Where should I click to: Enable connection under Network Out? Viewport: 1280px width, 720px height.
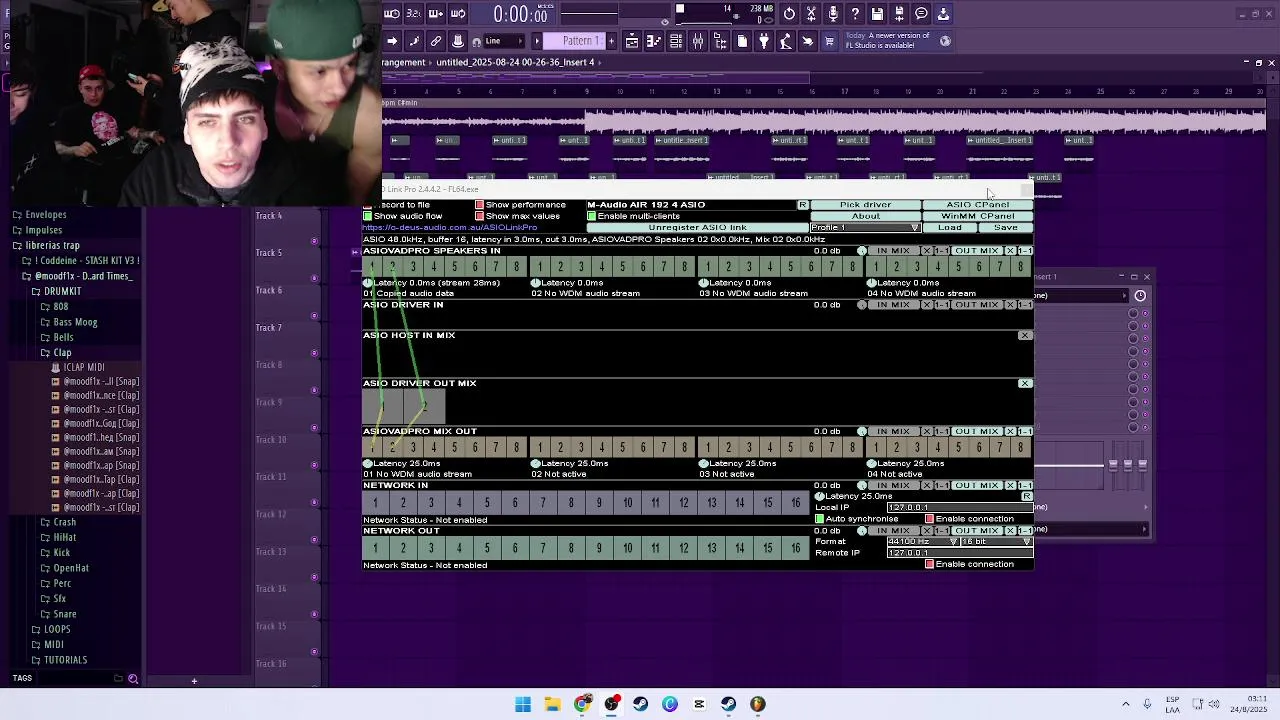pyautogui.click(x=930, y=564)
